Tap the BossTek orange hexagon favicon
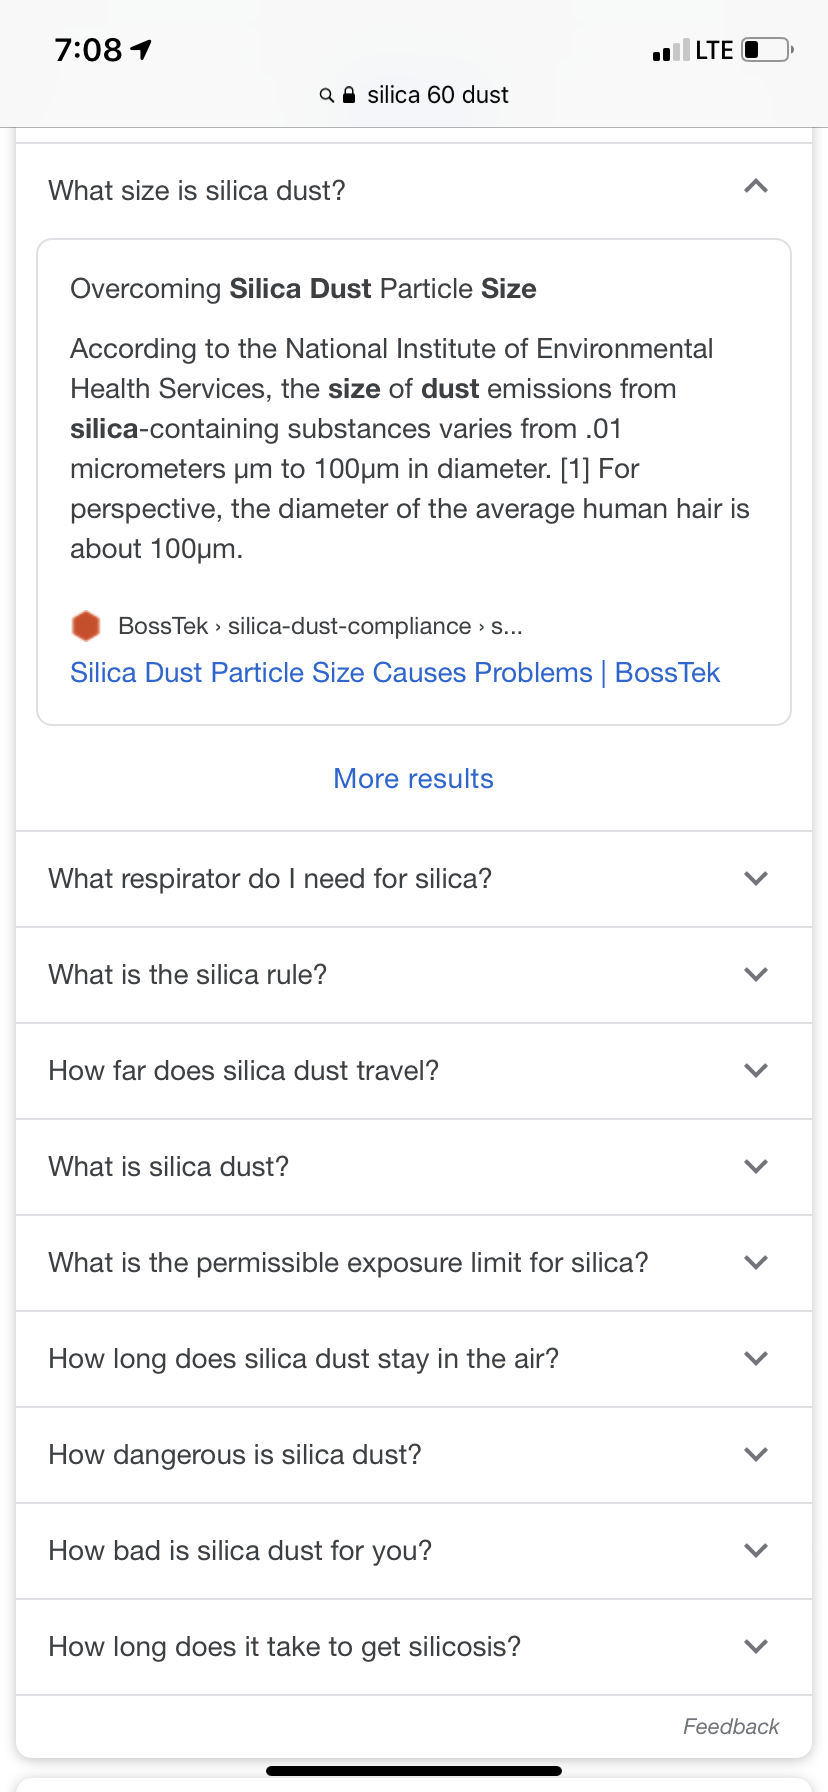The image size is (828, 1792). click(86, 626)
